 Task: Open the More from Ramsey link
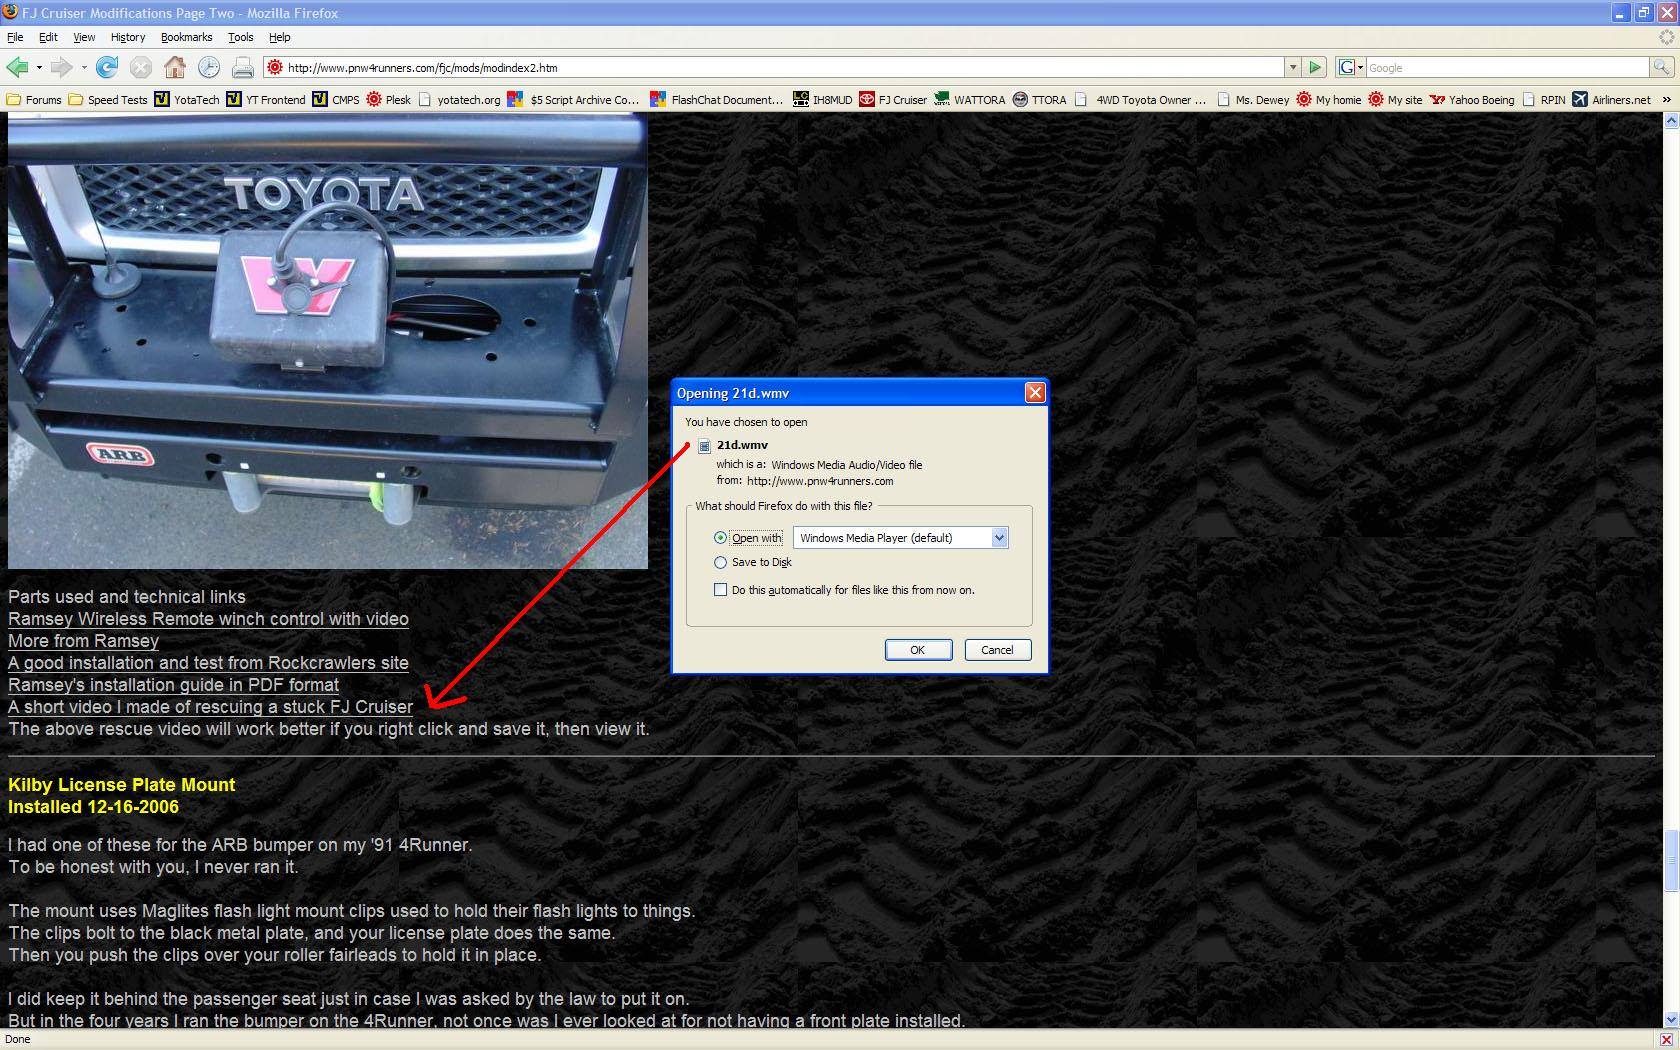pos(83,641)
